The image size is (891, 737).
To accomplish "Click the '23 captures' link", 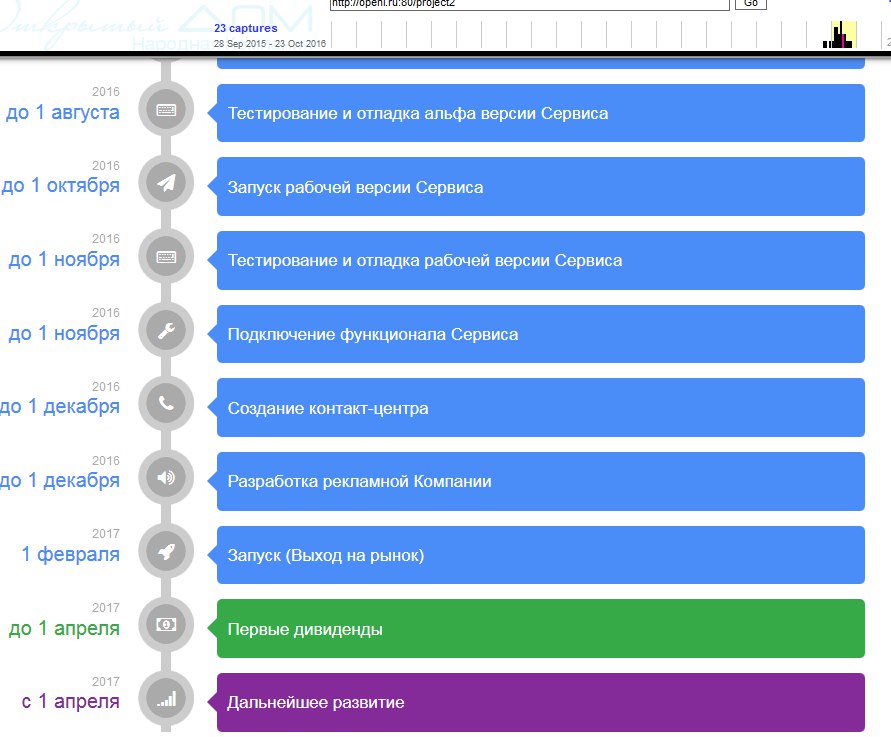I will (x=245, y=28).
